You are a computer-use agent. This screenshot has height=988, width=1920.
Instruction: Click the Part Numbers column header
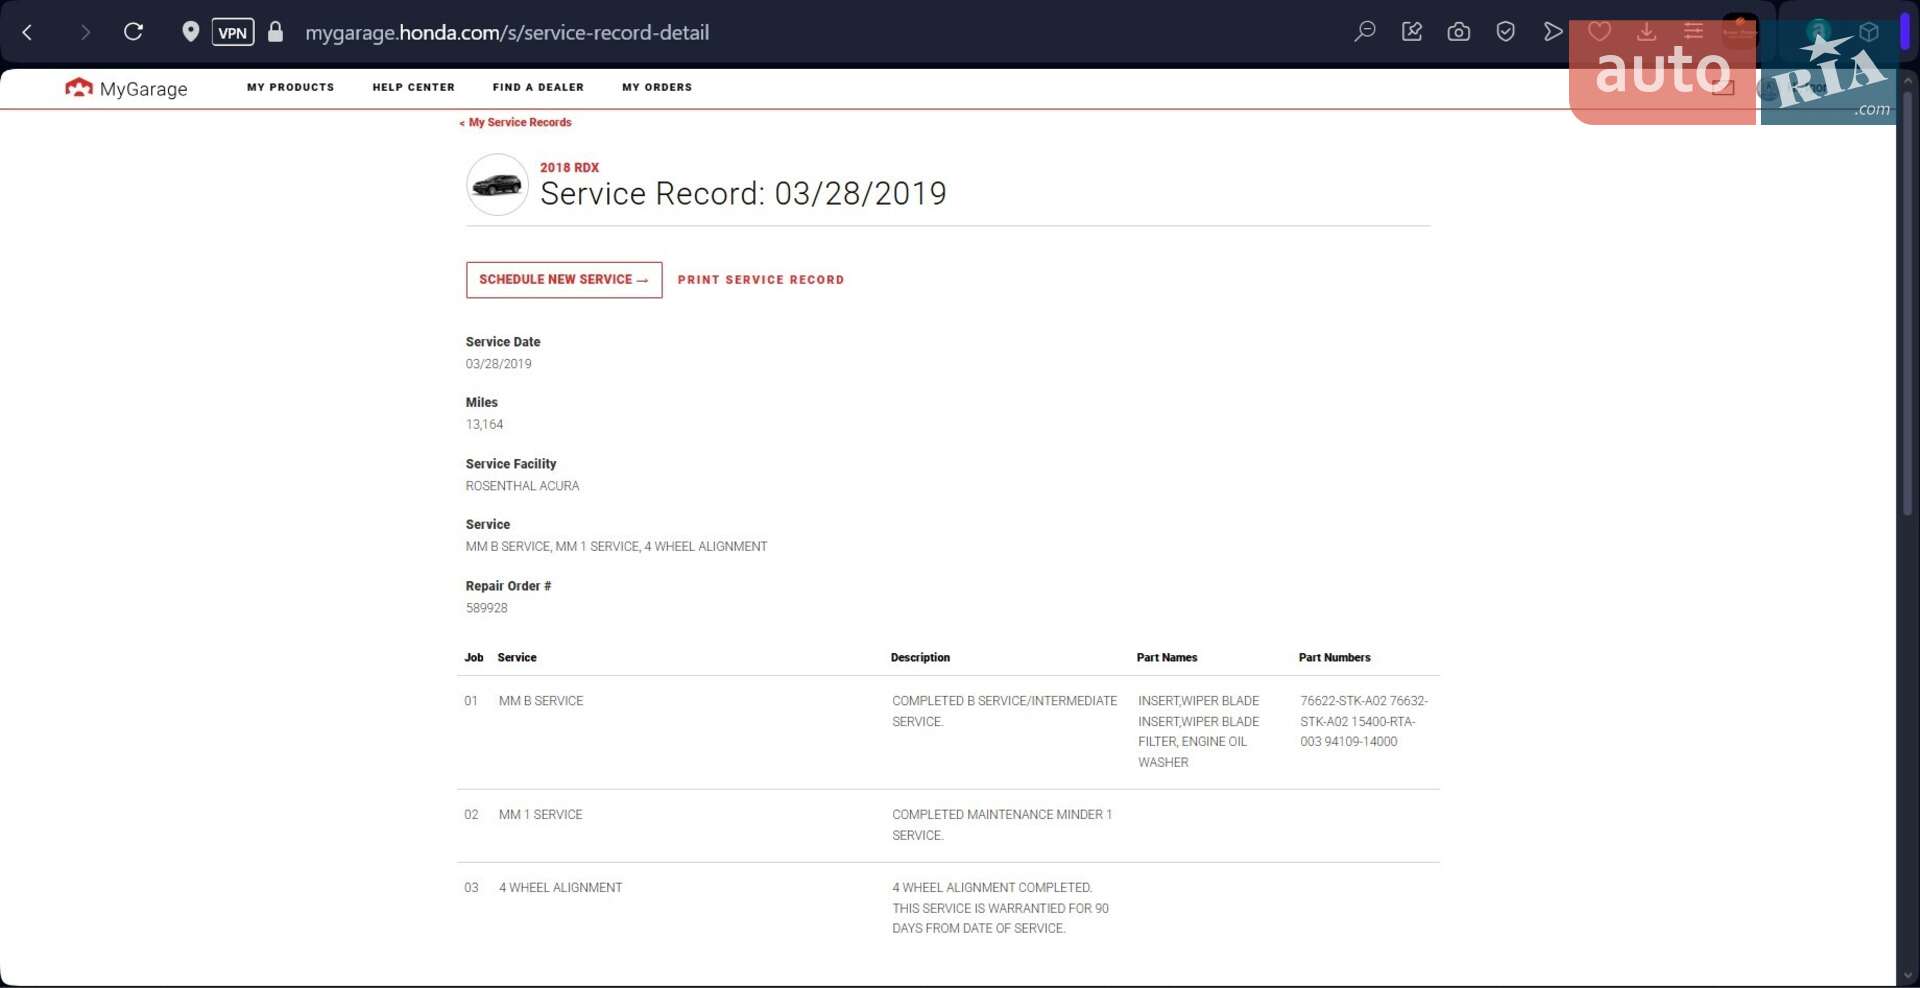[1335, 658]
